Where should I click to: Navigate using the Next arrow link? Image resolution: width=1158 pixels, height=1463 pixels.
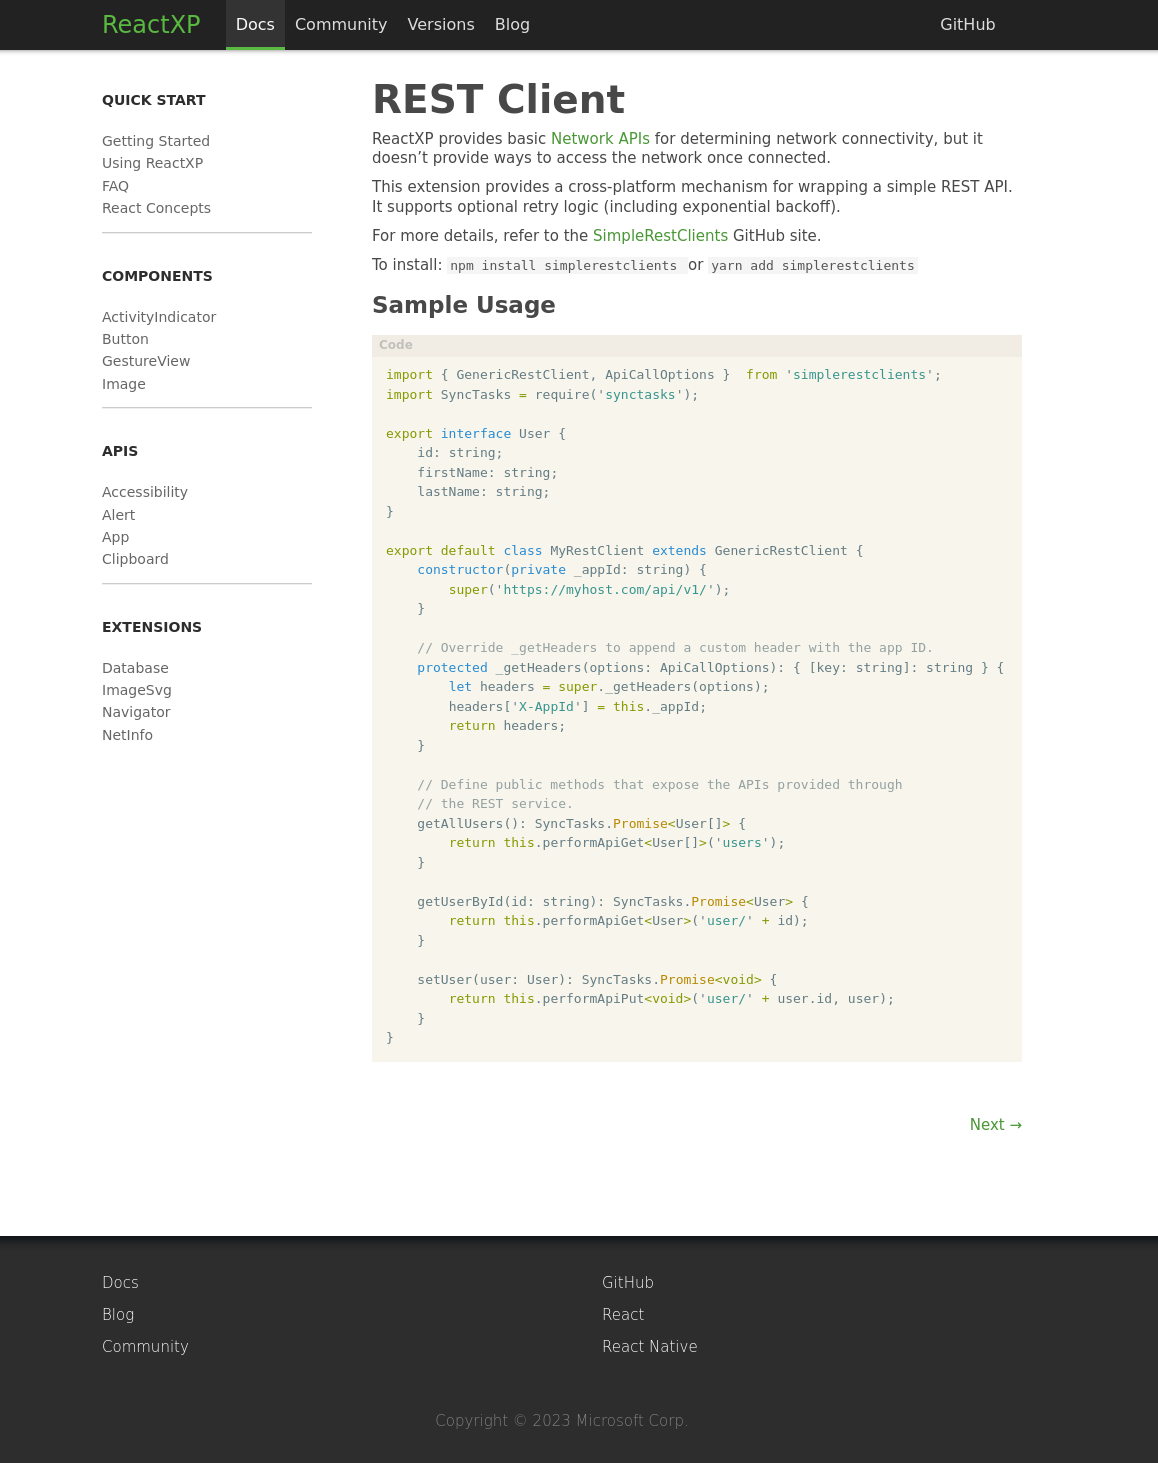pos(995,1124)
